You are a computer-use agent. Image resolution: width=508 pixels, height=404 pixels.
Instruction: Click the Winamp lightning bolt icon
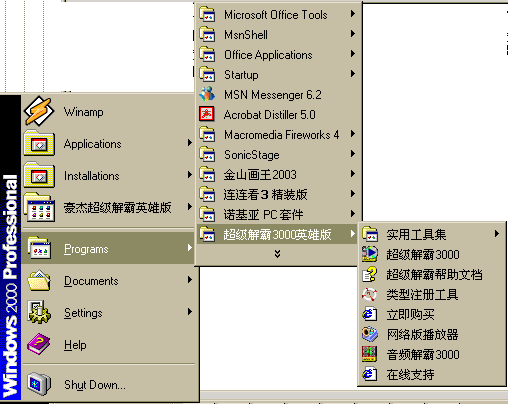point(39,111)
